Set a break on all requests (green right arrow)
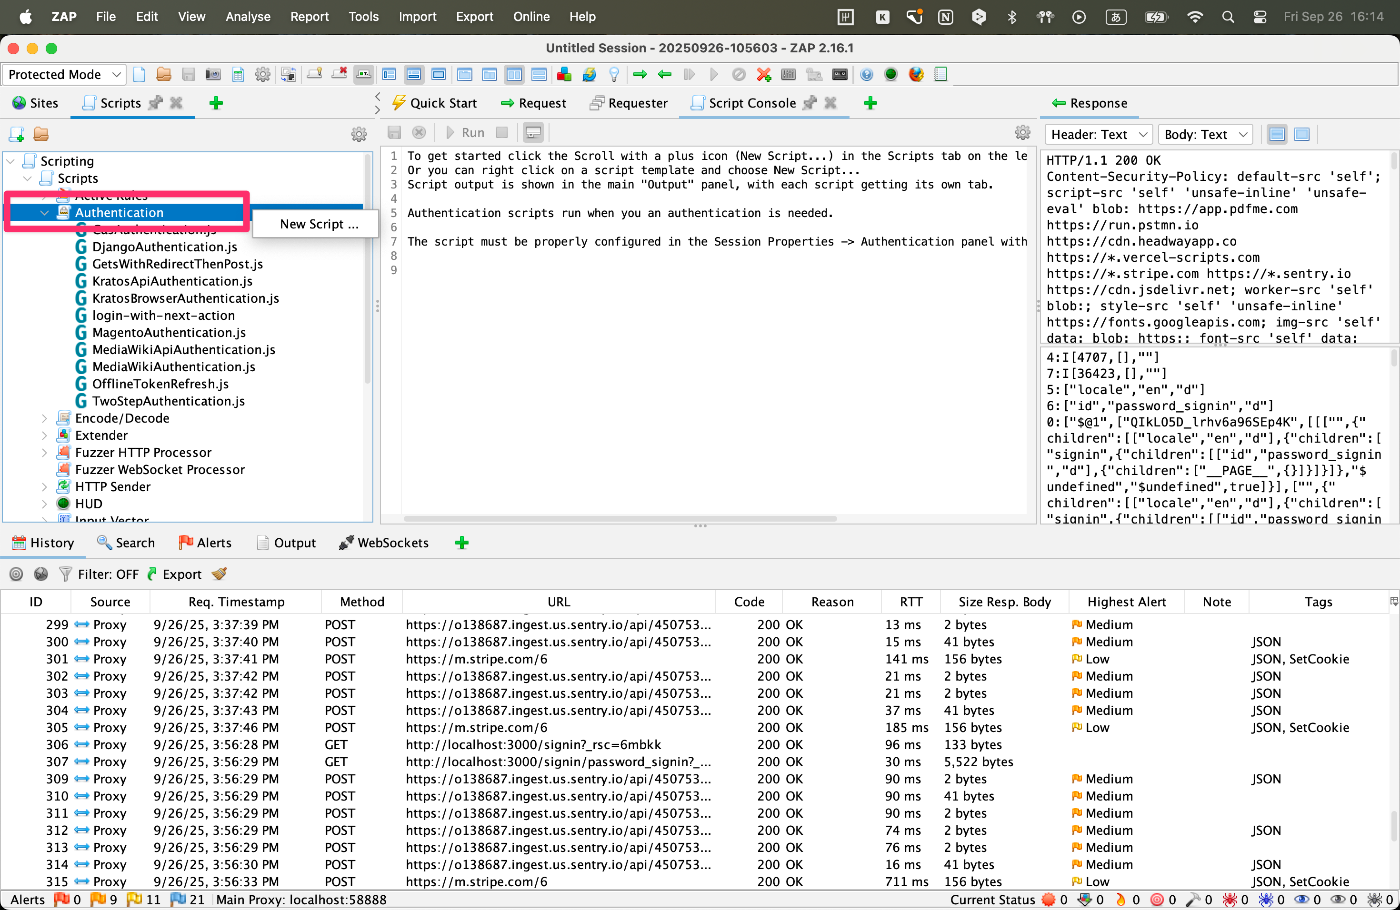This screenshot has width=1400, height=910. coord(640,75)
